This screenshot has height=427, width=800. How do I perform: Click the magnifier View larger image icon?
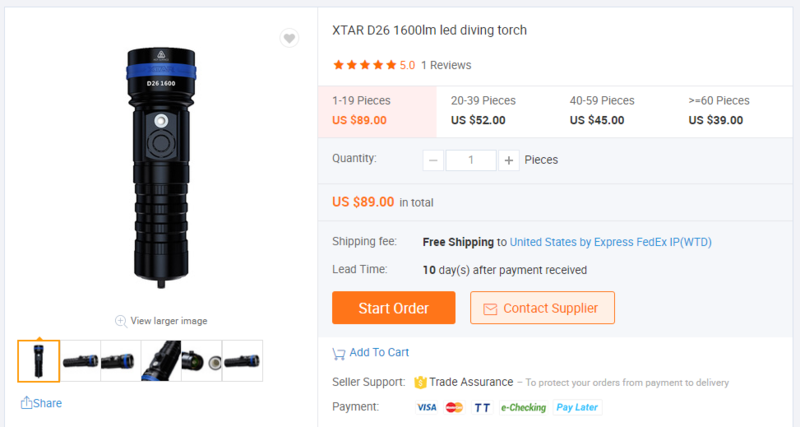click(x=121, y=321)
